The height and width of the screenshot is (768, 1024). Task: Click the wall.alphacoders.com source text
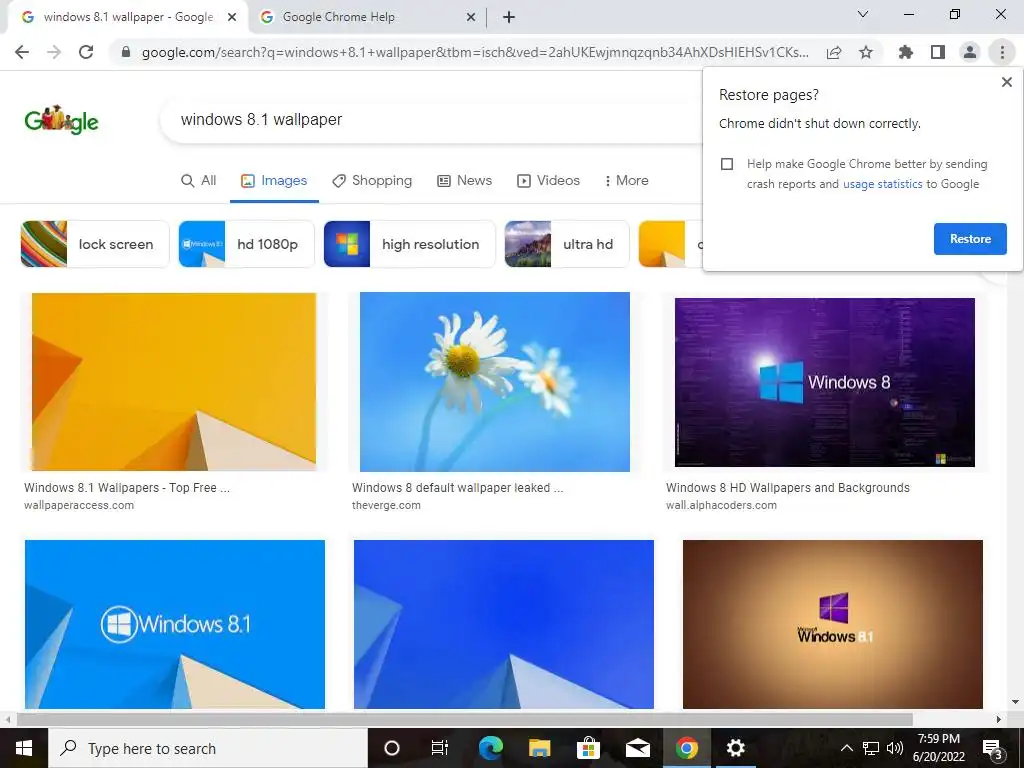(721, 505)
